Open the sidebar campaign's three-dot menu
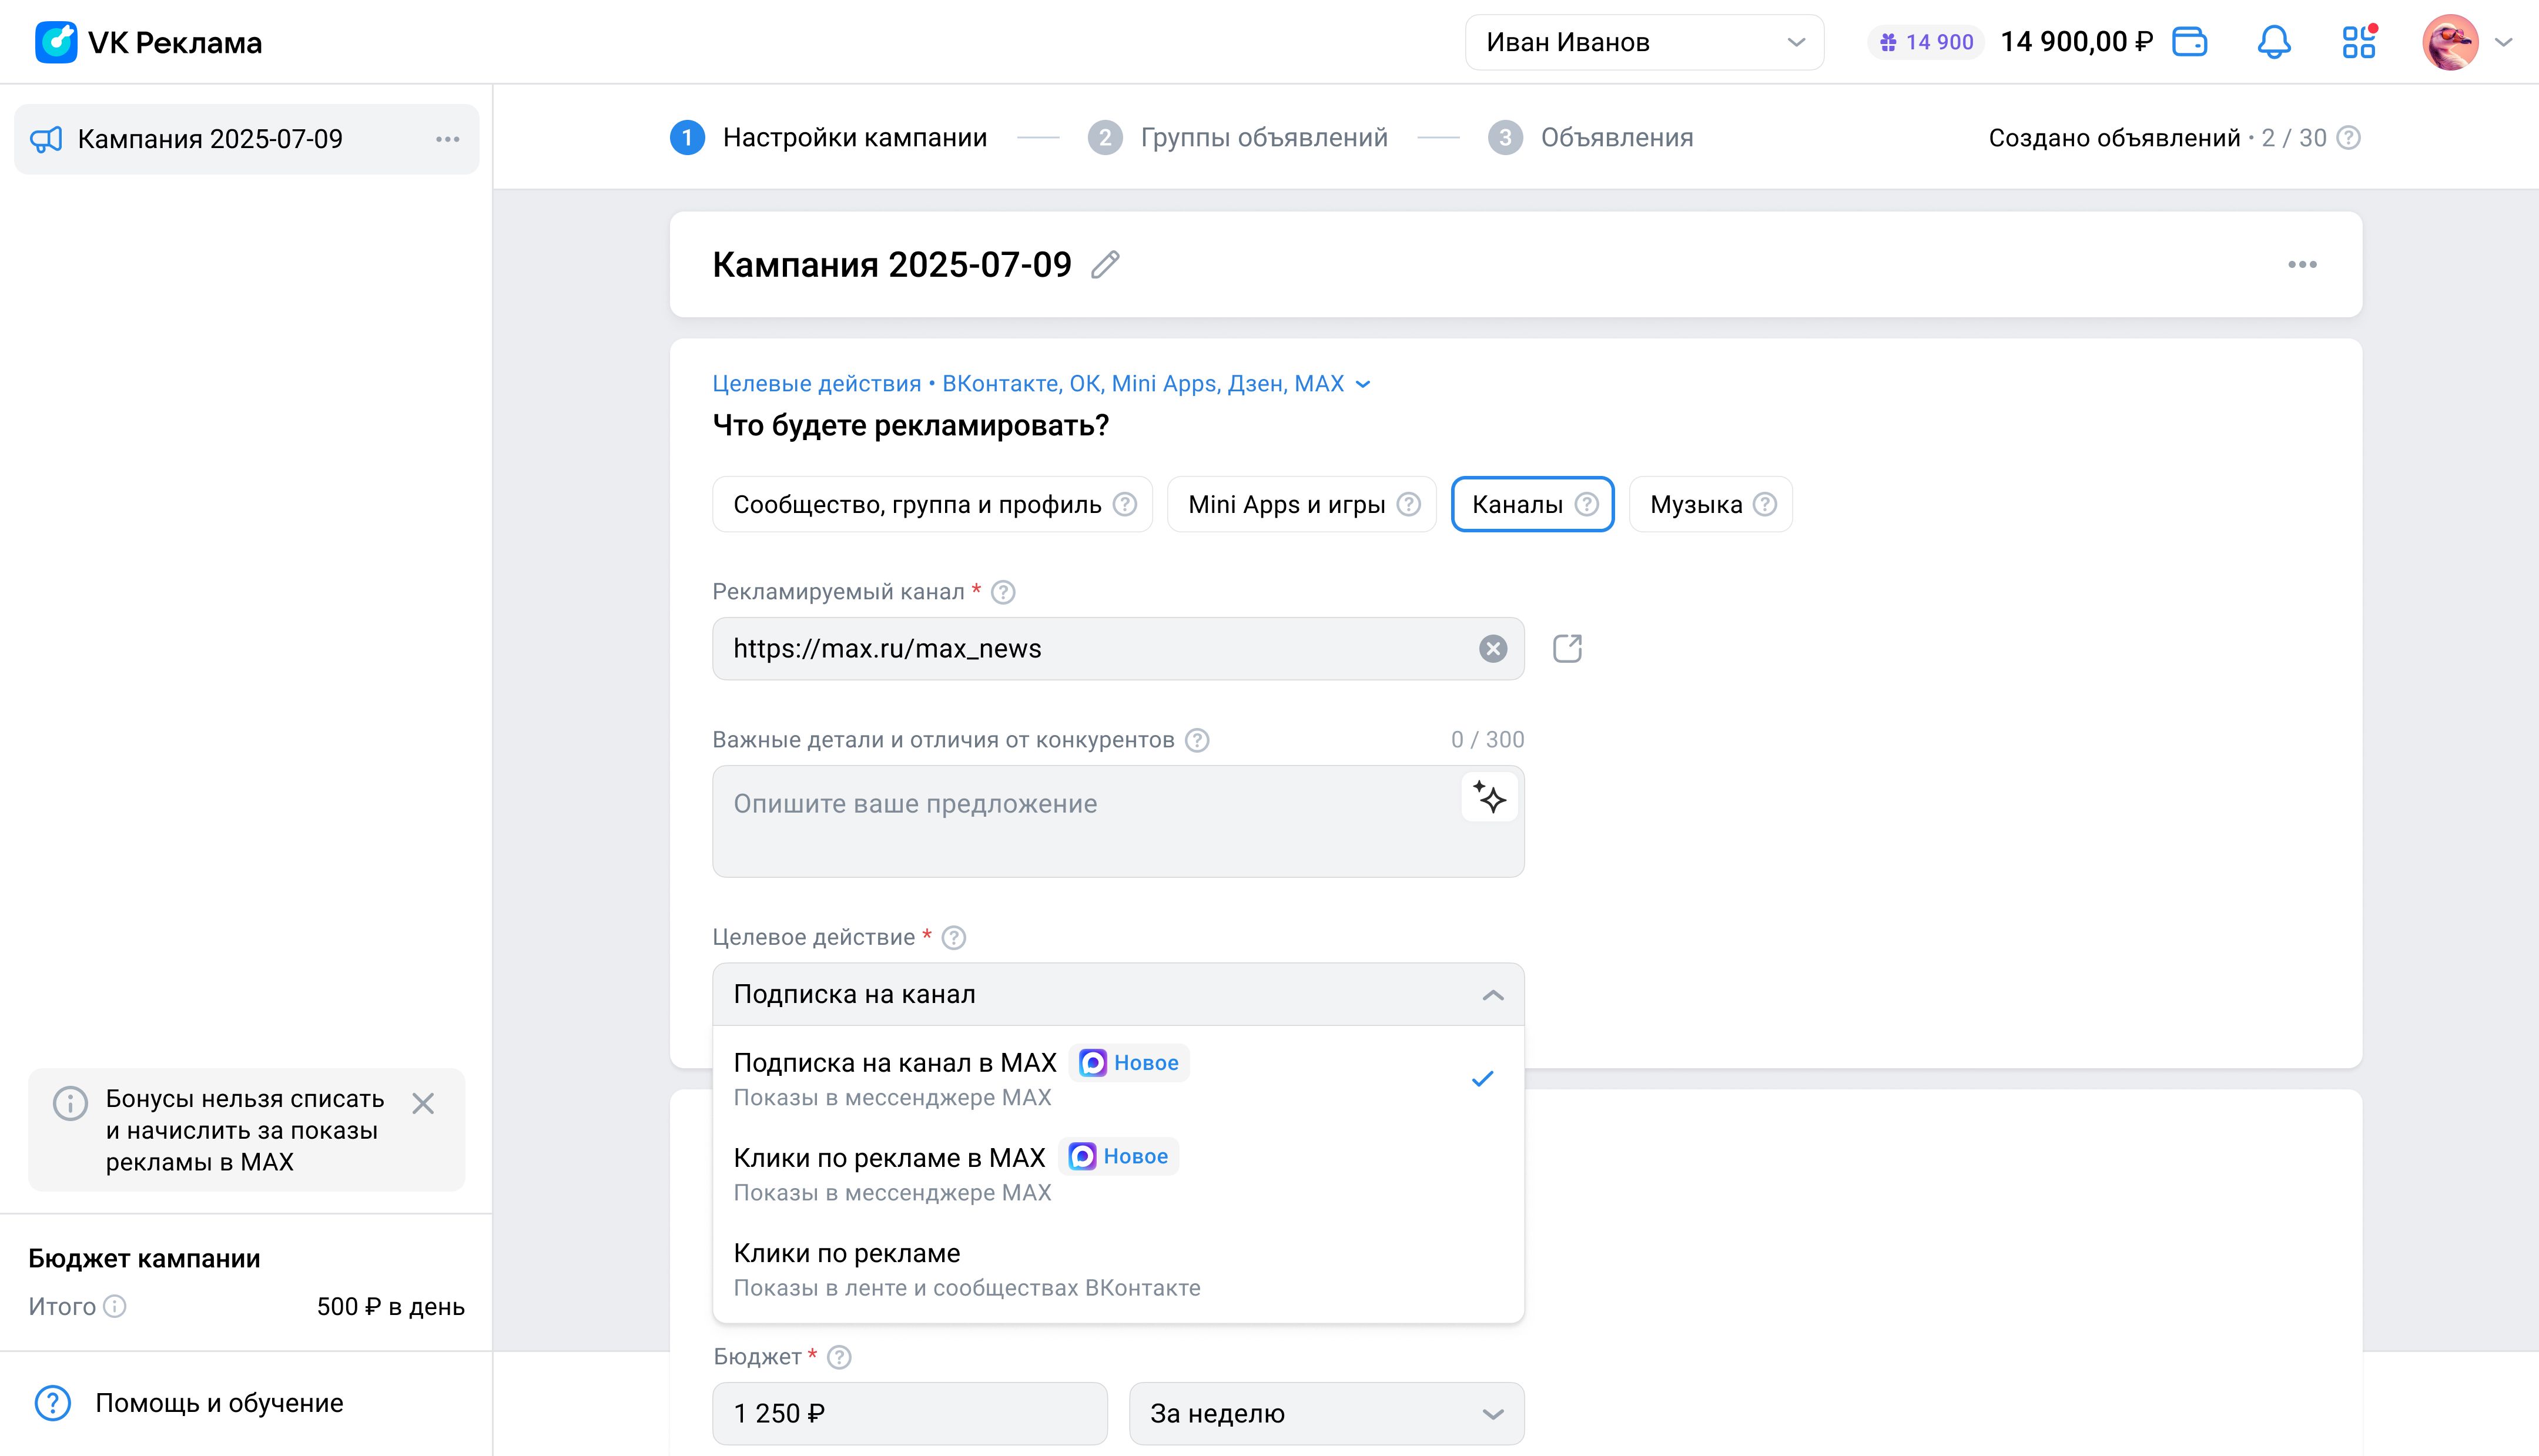Image resolution: width=2539 pixels, height=1456 pixels. 447,139
